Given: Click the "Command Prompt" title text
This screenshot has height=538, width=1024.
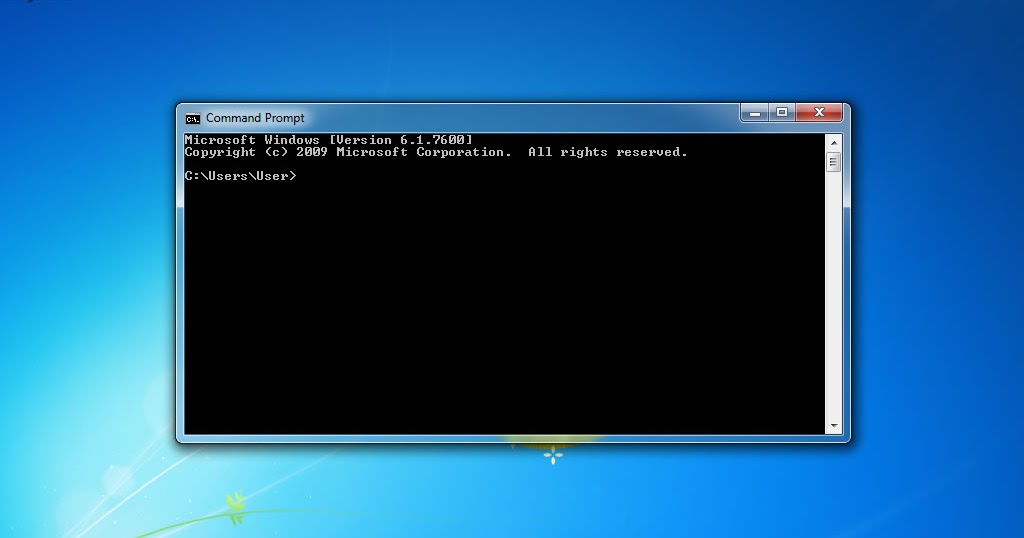Looking at the screenshot, I should pyautogui.click(x=255, y=118).
